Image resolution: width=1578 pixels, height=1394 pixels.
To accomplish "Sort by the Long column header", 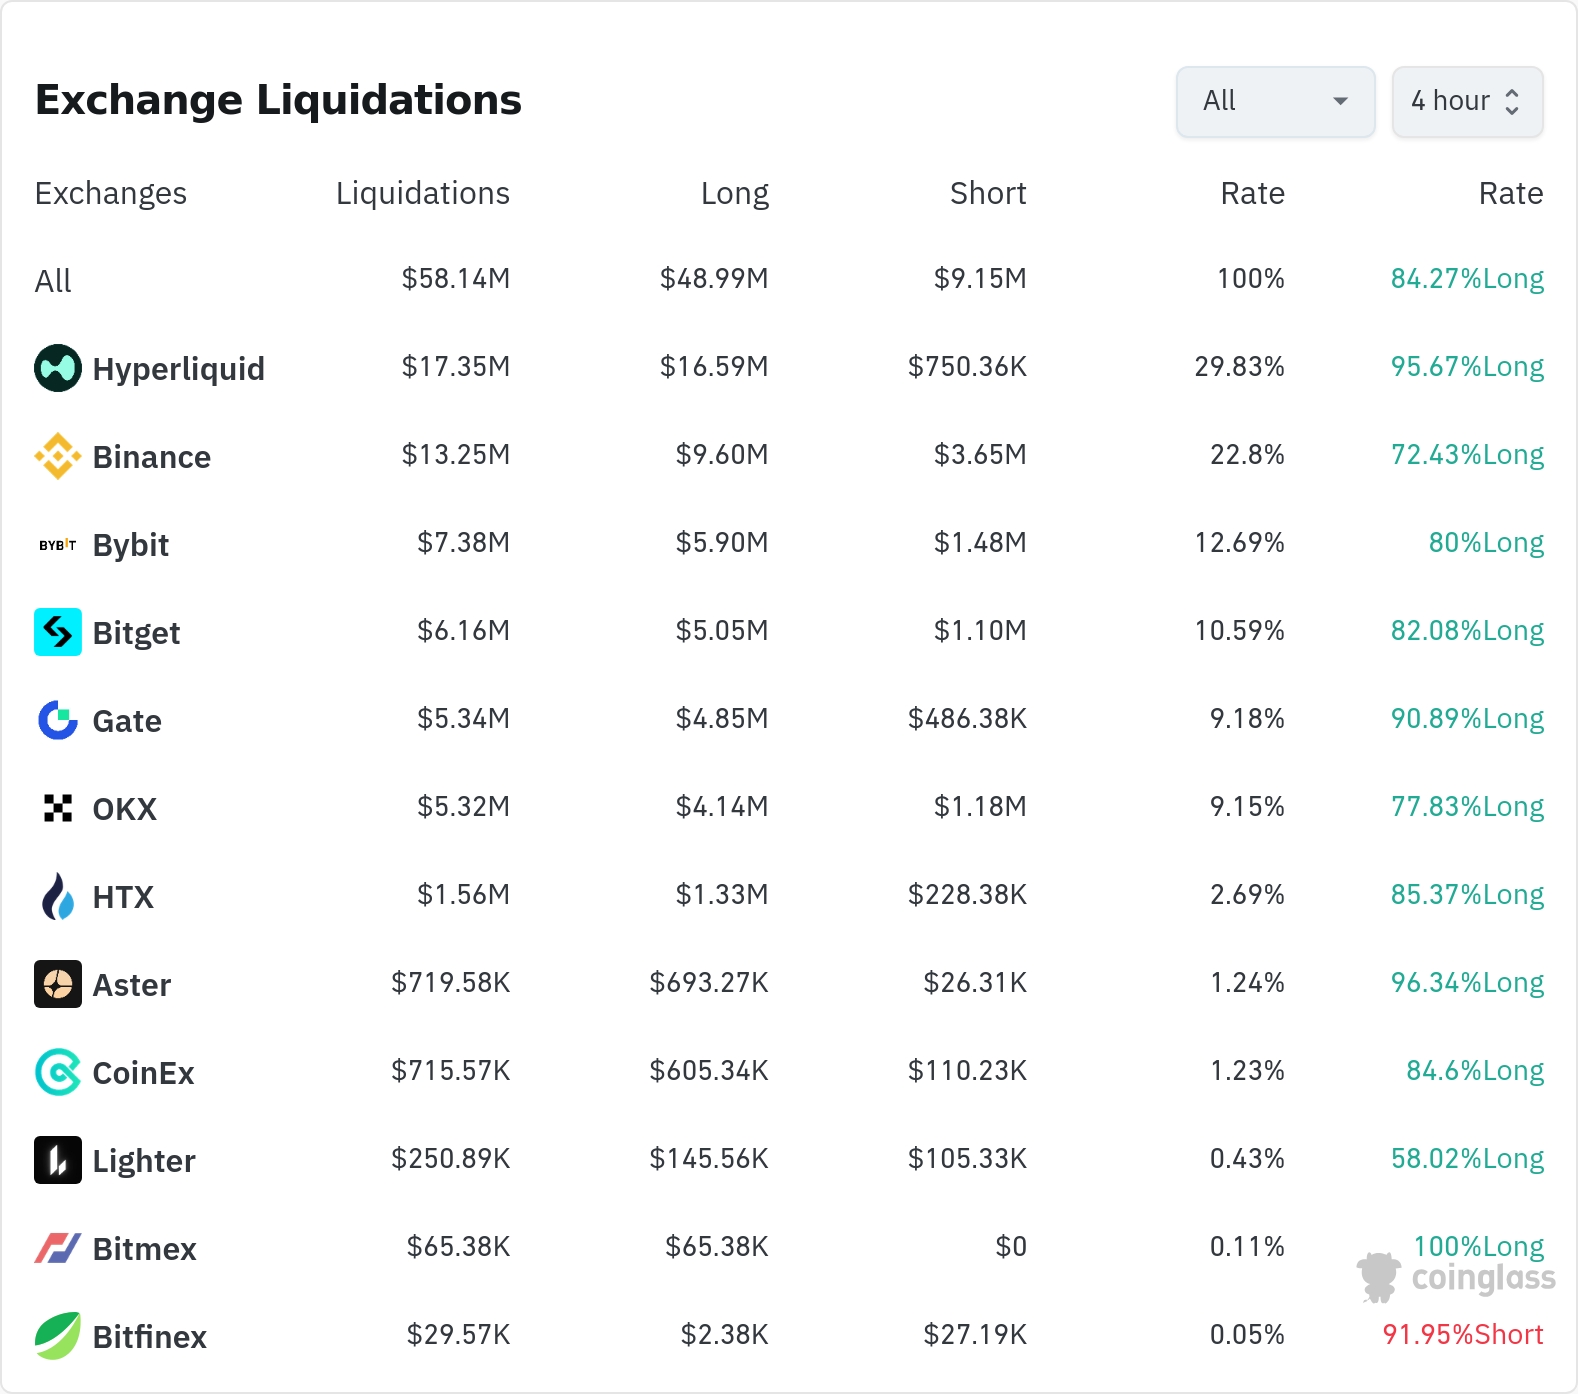I will pyautogui.click(x=734, y=193).
